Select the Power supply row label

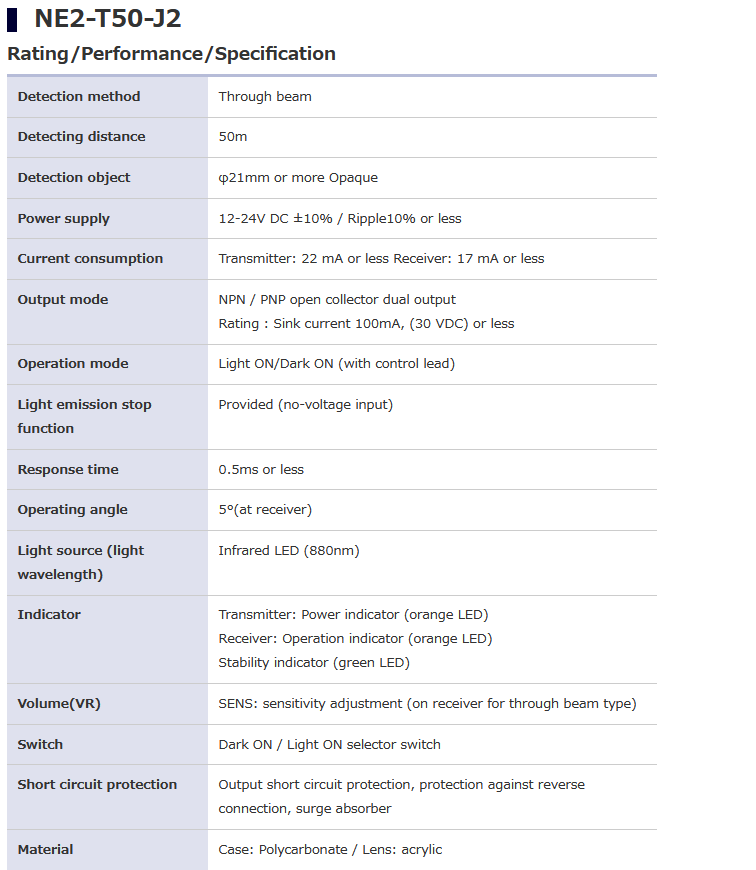[64, 219]
